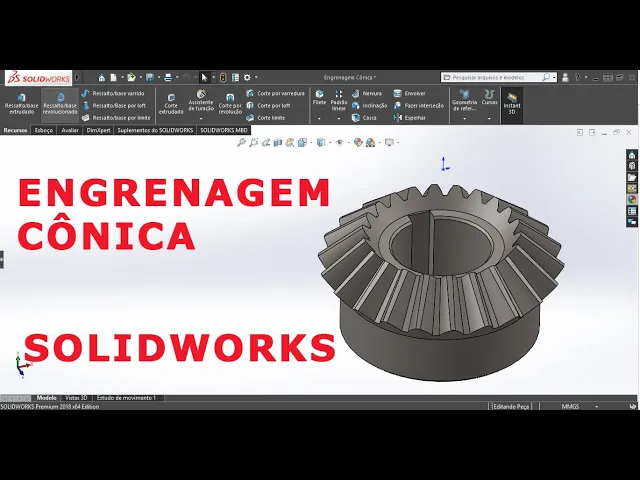Expand dropdown under Assistente de furação

(201, 119)
